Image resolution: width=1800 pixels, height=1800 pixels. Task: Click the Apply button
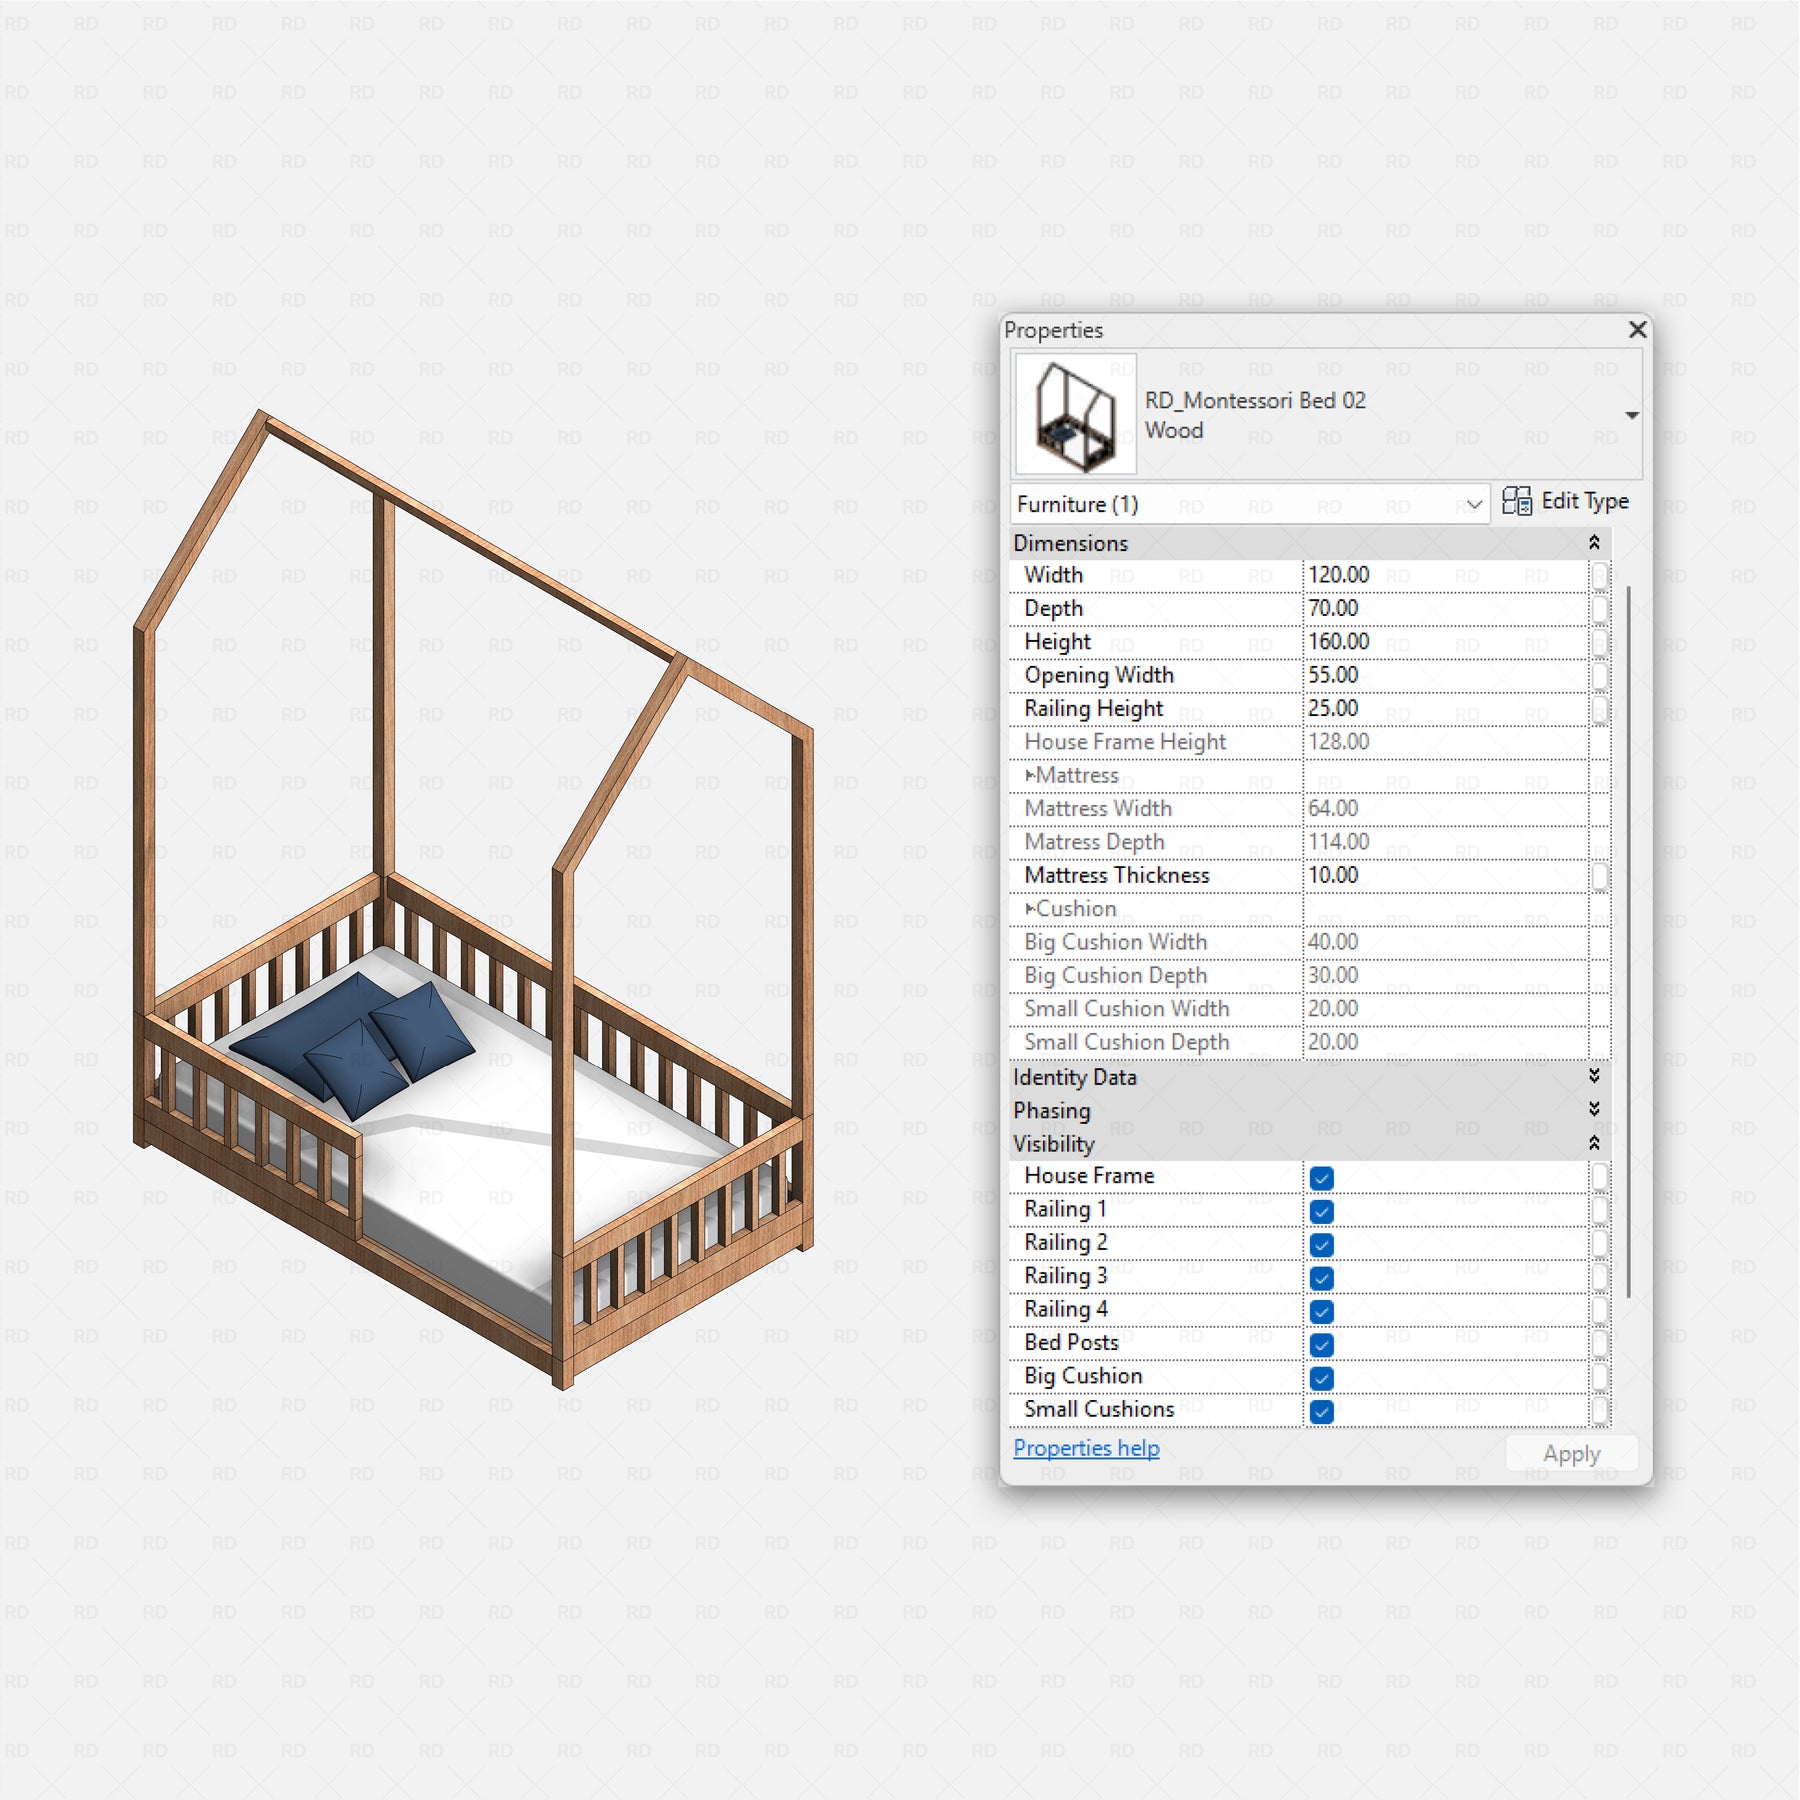click(1570, 1454)
